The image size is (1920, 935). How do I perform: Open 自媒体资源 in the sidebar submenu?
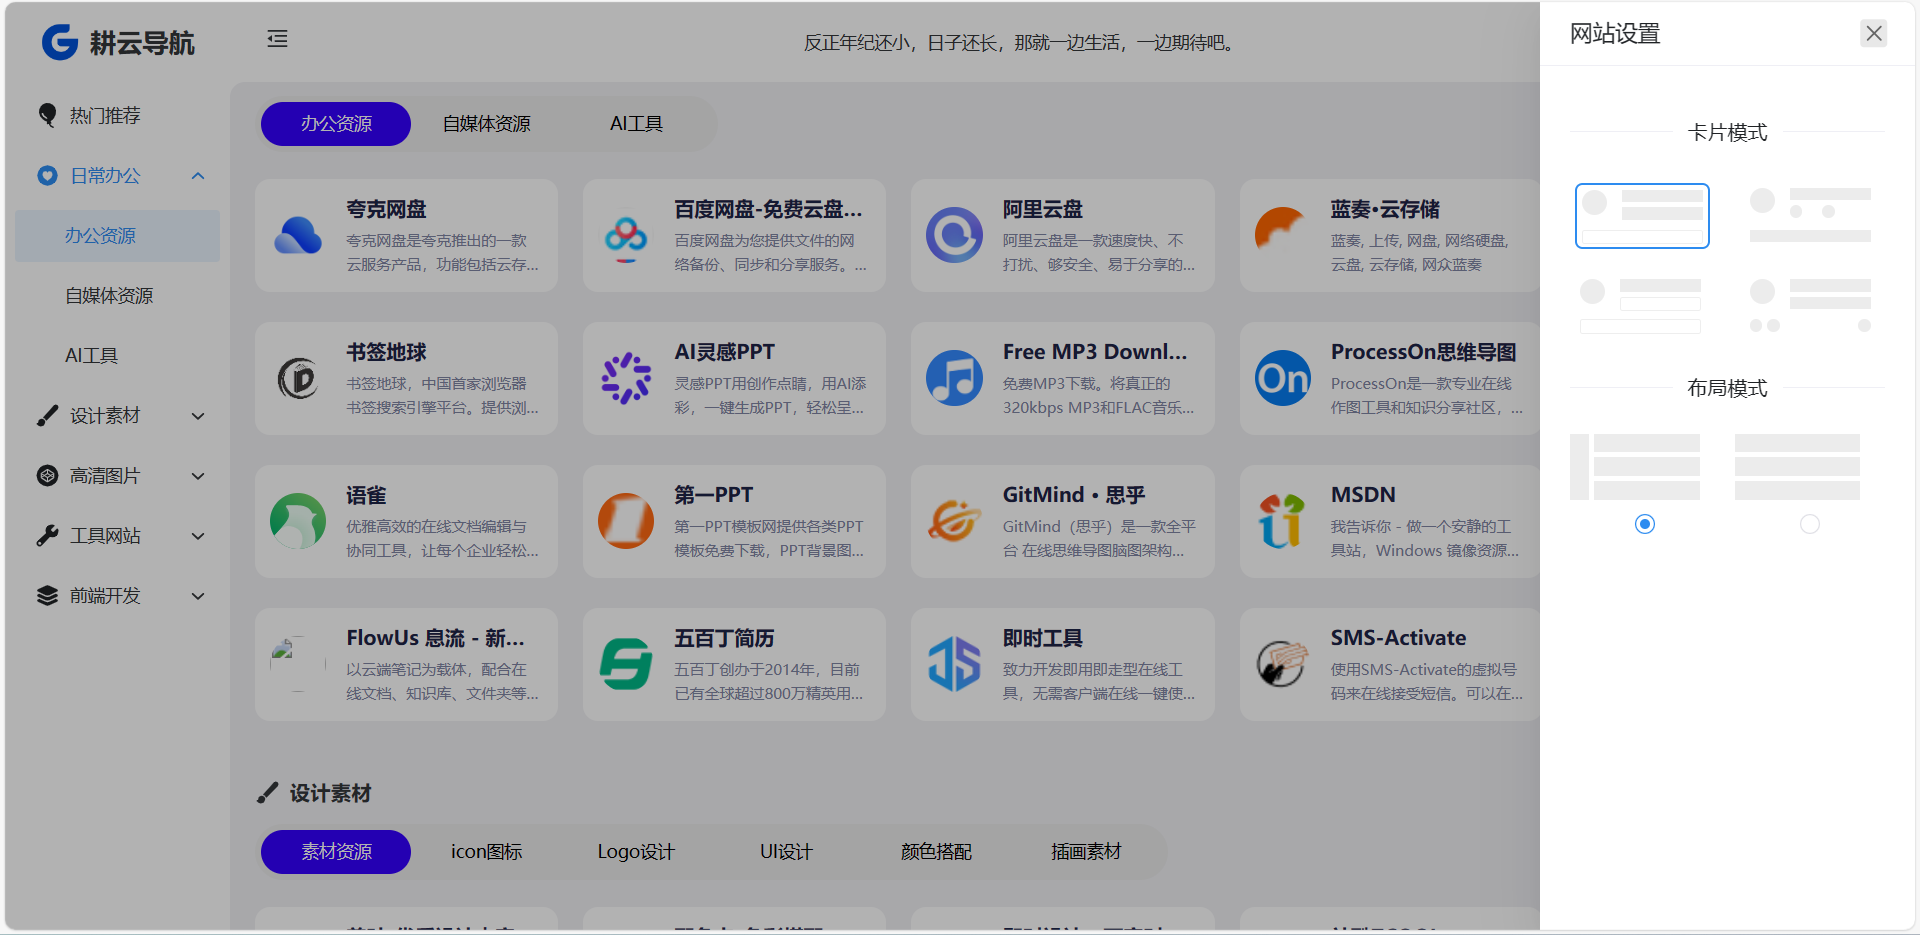click(117, 296)
